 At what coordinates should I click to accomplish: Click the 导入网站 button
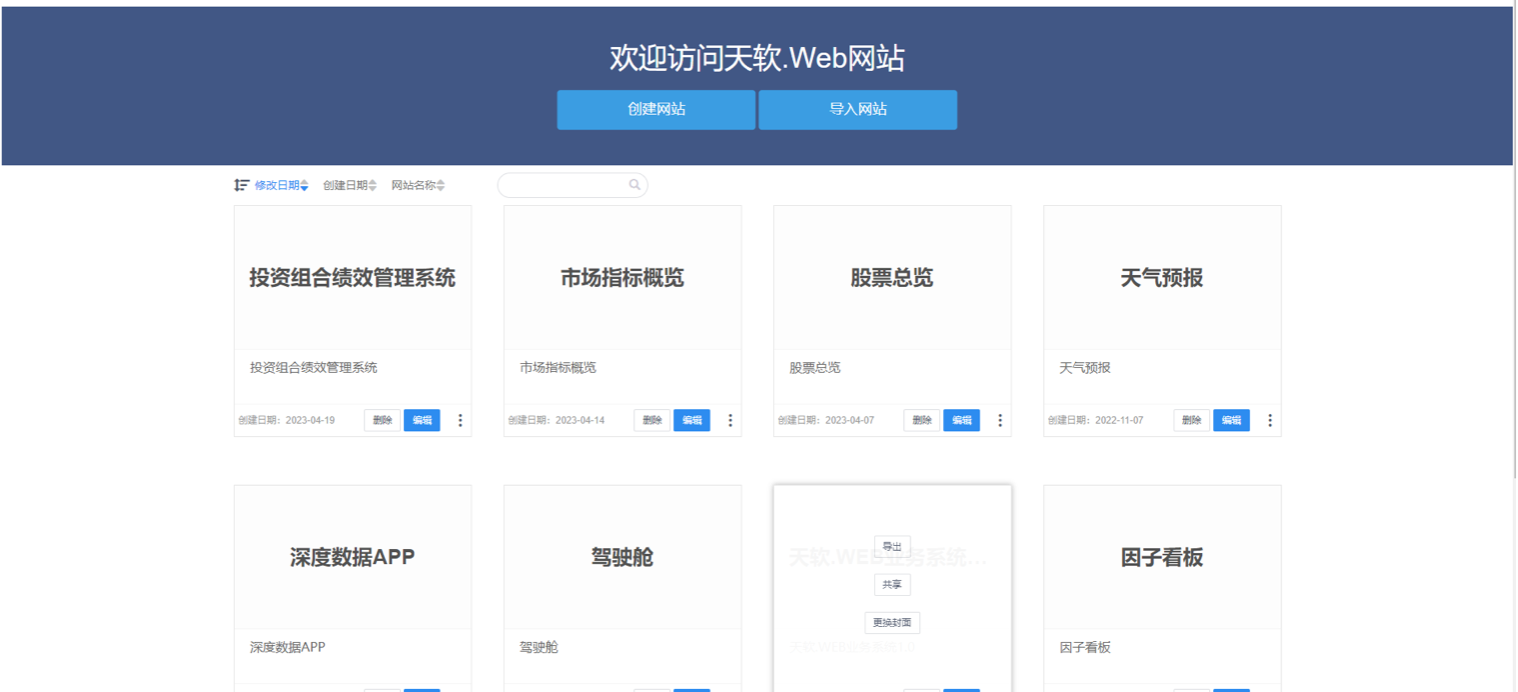(x=858, y=110)
